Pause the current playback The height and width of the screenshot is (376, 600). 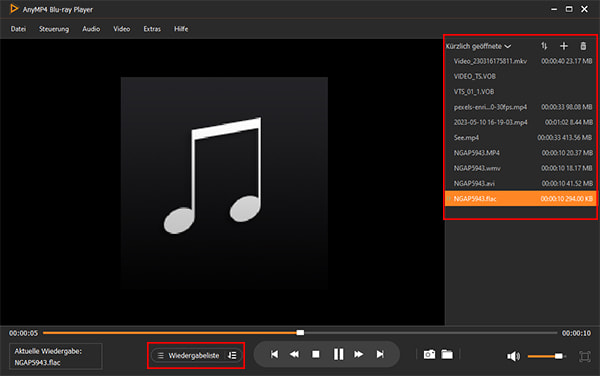pos(338,354)
